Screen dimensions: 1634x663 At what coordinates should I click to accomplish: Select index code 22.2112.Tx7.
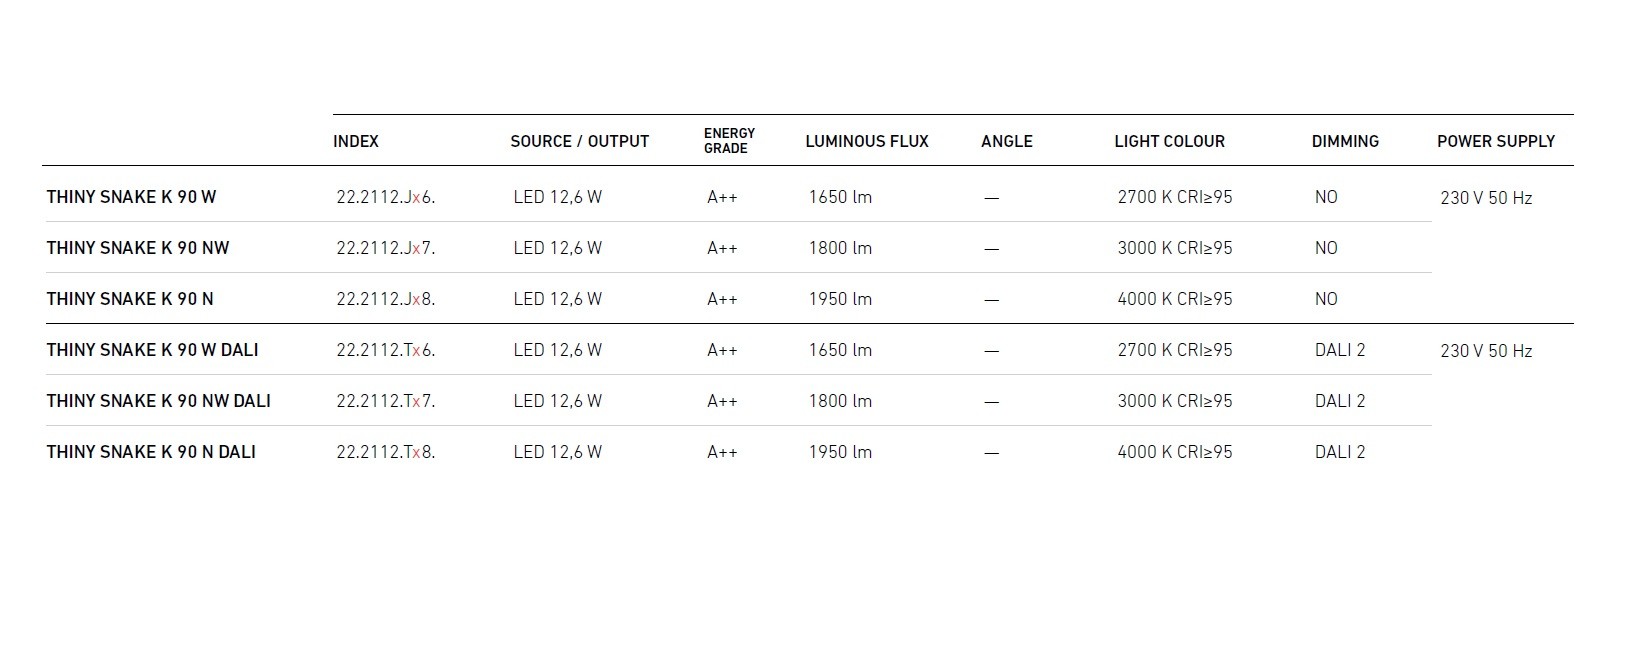click(385, 401)
